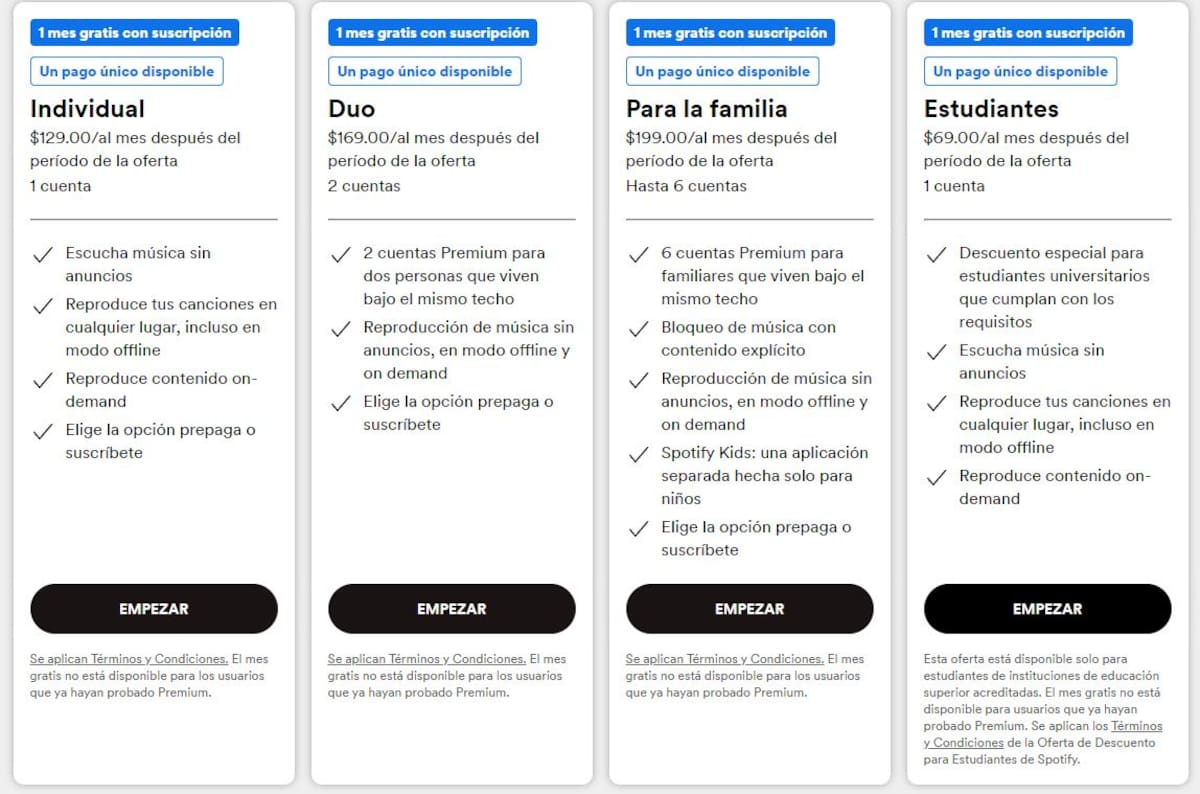Click checkmark next to 'Reproduce contenido on-demand' in Individual

pos(42,380)
